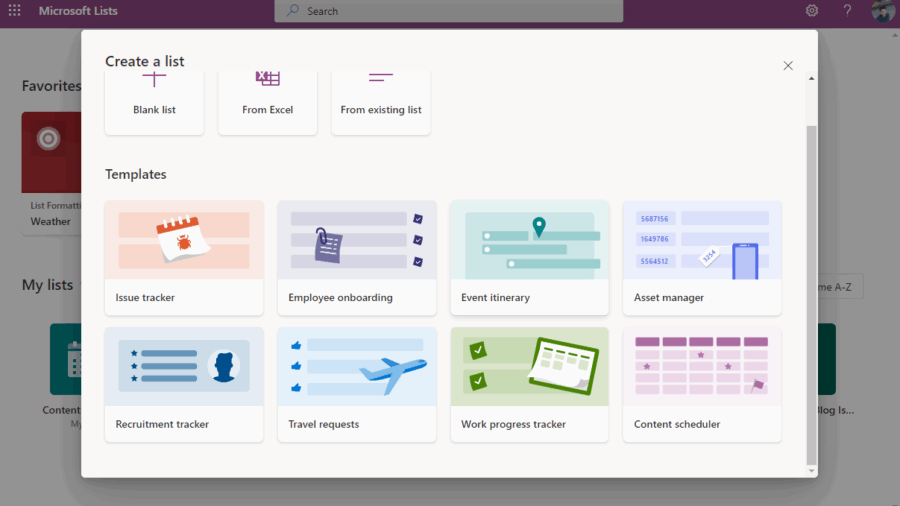Select the Recruitment tracker template thumbnail

184,367
